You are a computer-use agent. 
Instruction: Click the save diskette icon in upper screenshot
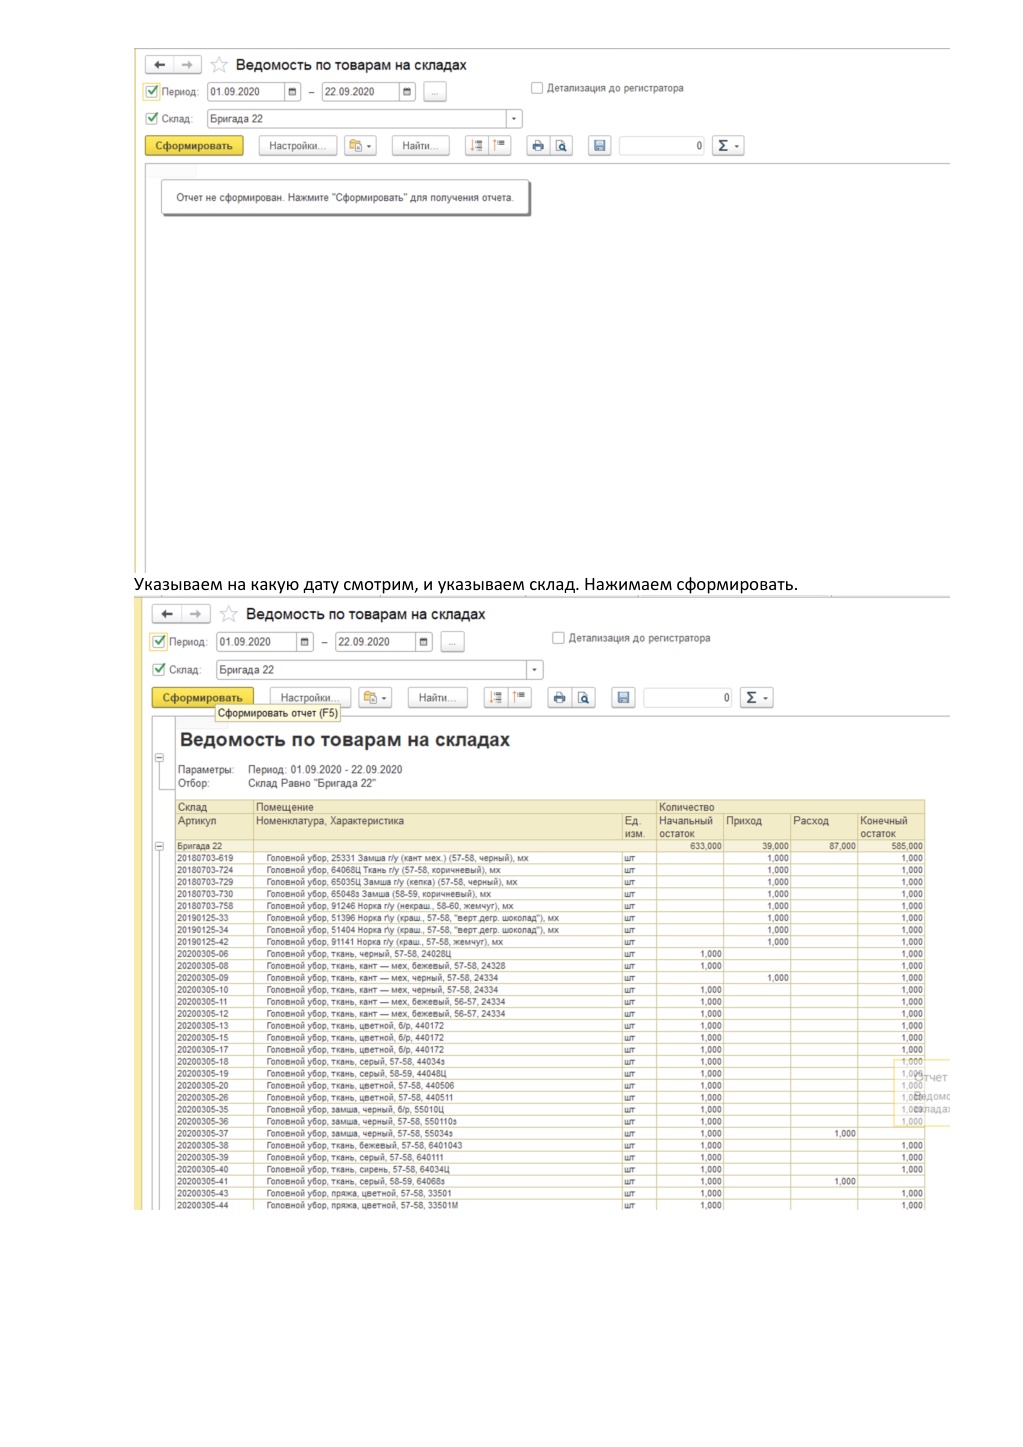point(599,146)
